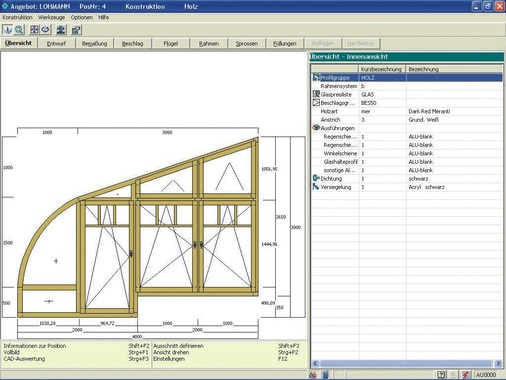Viewport: 506px width, 380px height.
Task: Switch to the Beschlag tab
Action: 132,43
